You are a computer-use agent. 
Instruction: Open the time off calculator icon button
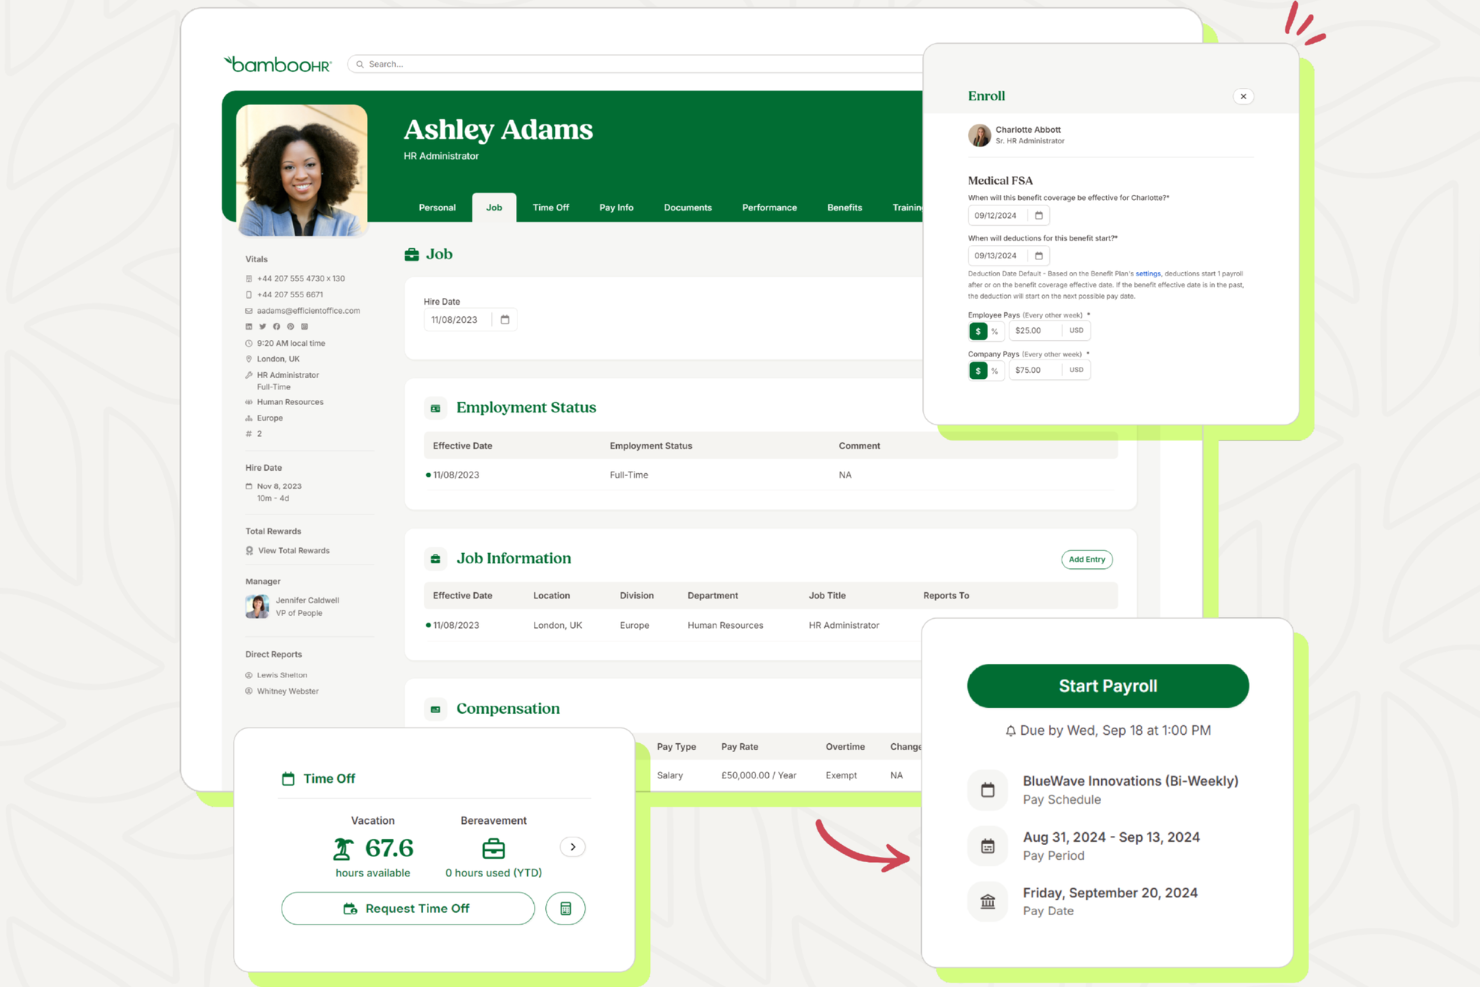tap(565, 909)
